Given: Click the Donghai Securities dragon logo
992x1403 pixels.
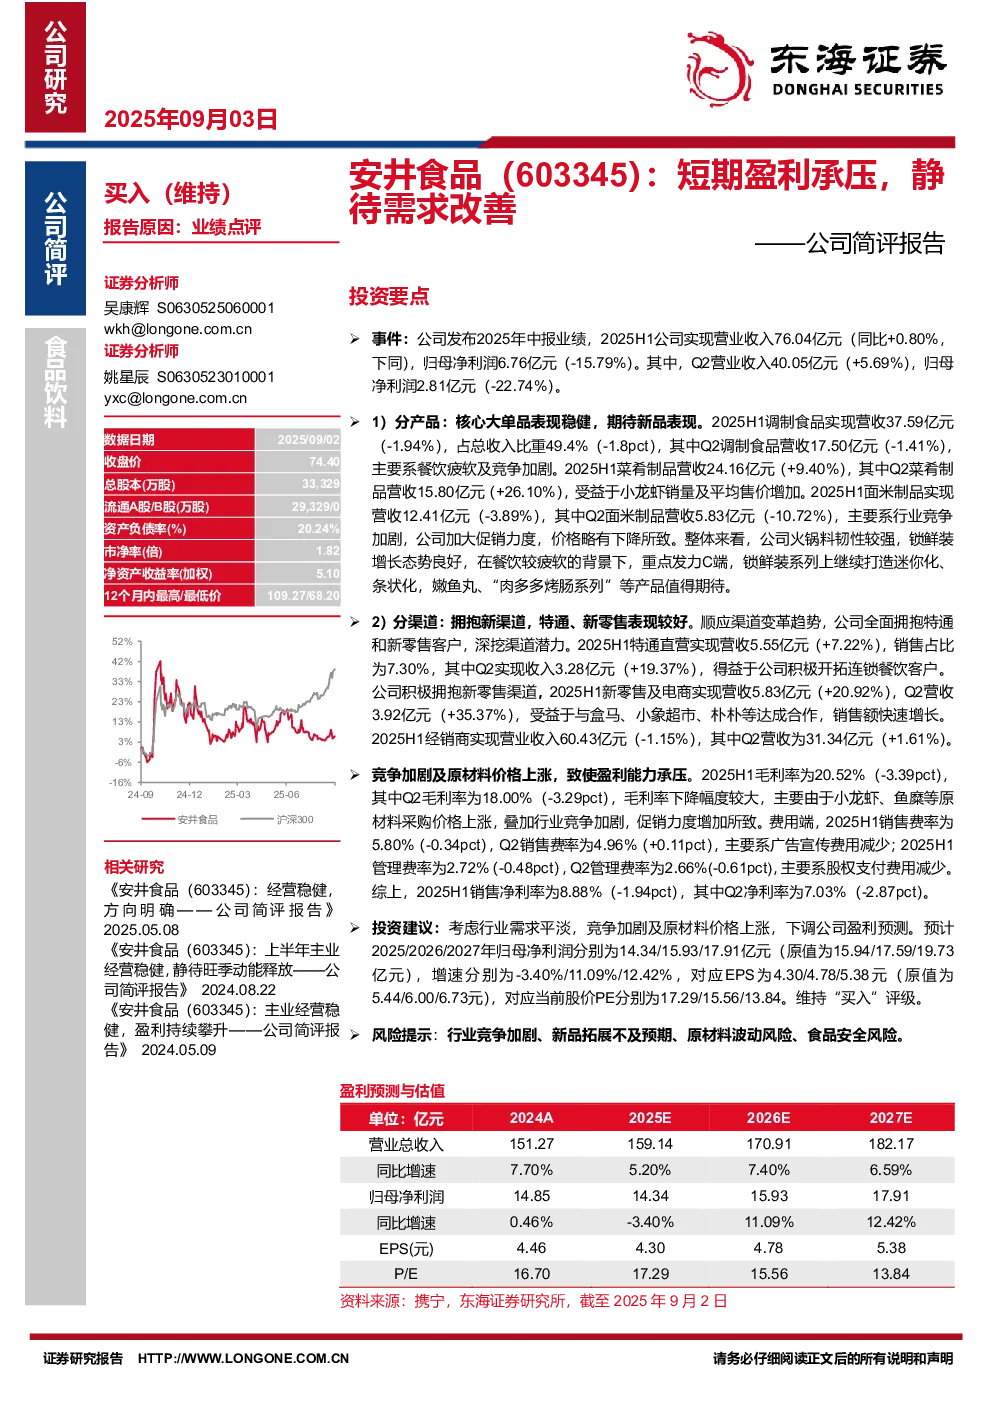Looking at the screenshot, I should (719, 68).
